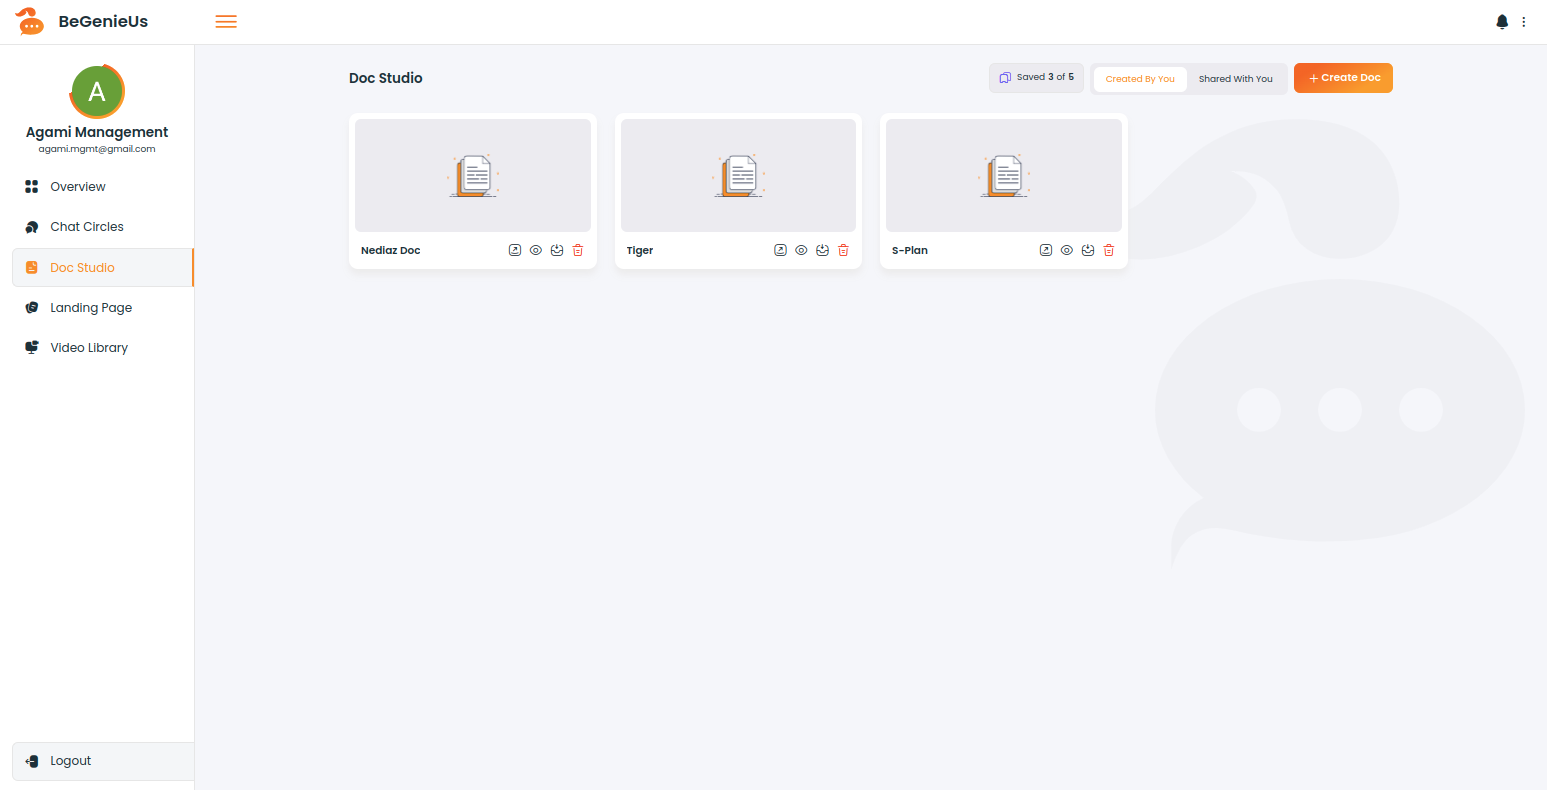The image size is (1547, 790).
Task: Log out using the Logout button
Action: click(x=70, y=761)
